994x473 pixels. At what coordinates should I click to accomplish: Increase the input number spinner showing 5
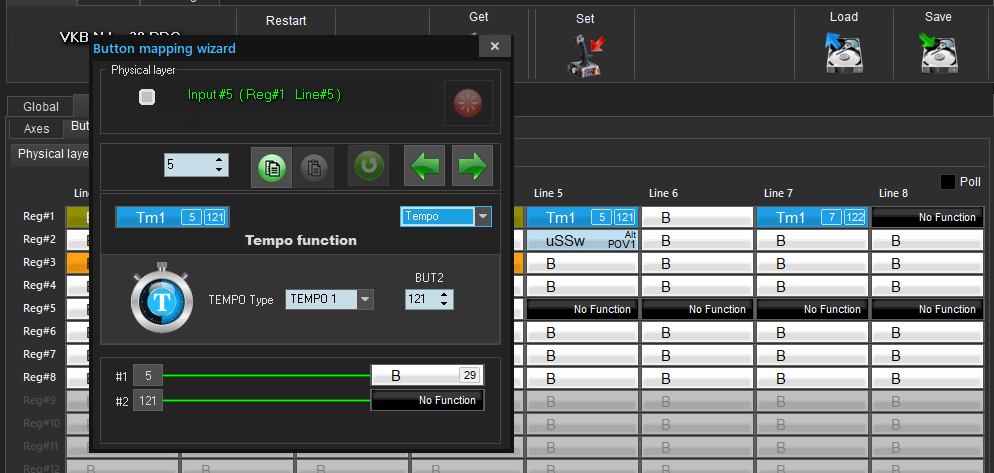tap(219, 160)
